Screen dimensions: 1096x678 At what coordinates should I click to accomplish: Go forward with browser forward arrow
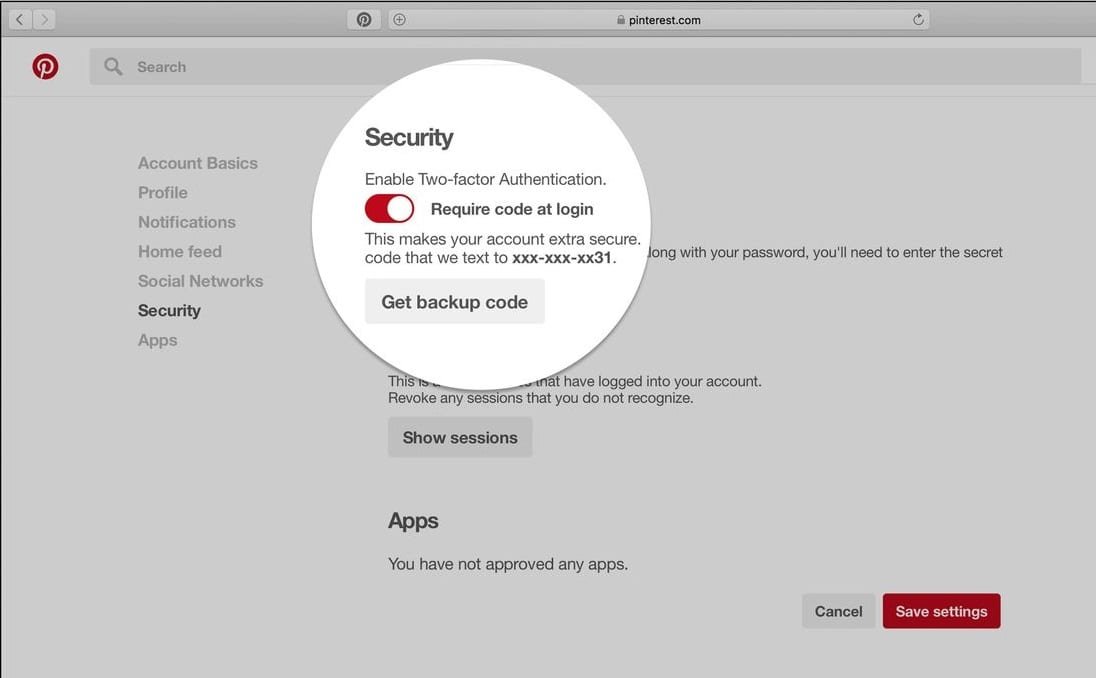[44, 19]
